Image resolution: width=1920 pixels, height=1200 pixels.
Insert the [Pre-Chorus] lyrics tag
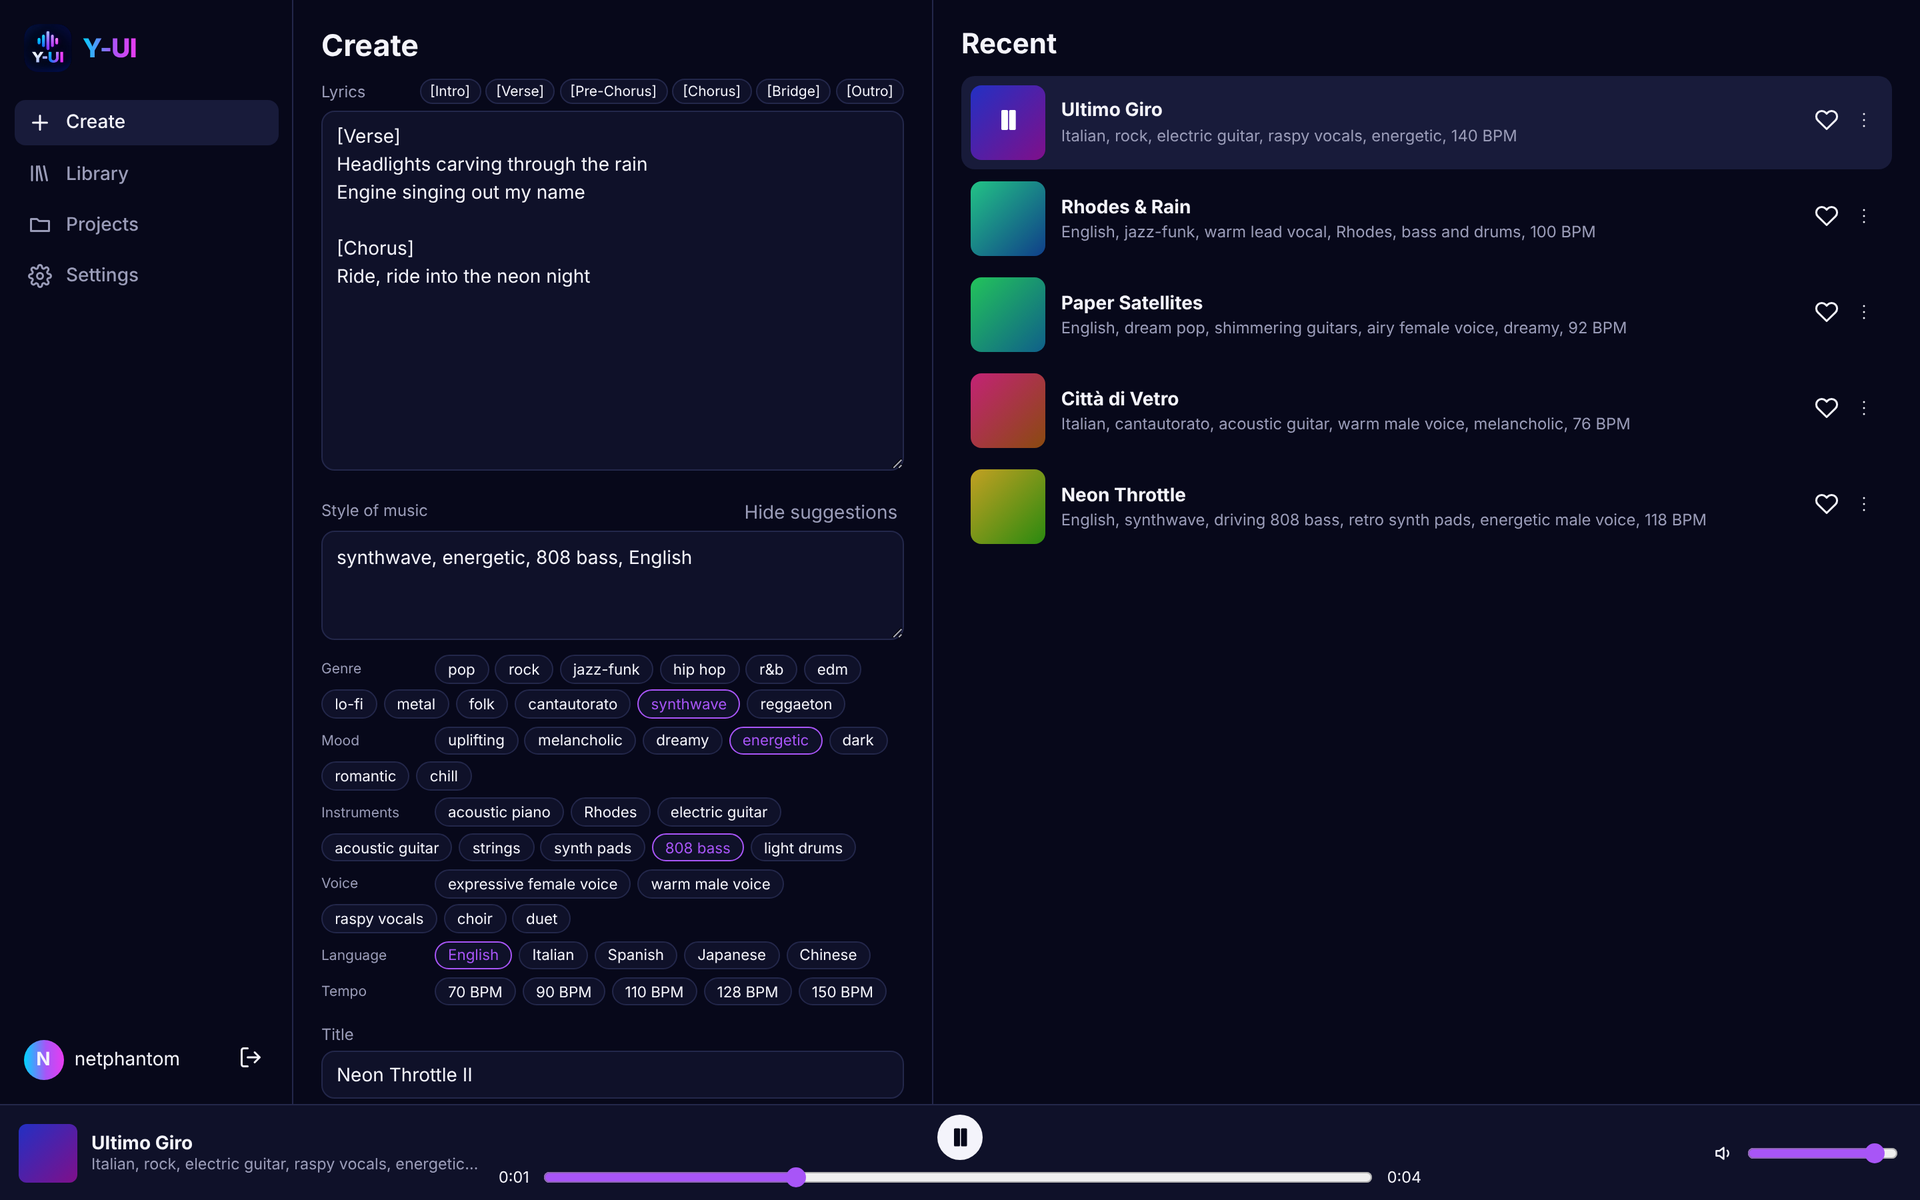point(613,91)
